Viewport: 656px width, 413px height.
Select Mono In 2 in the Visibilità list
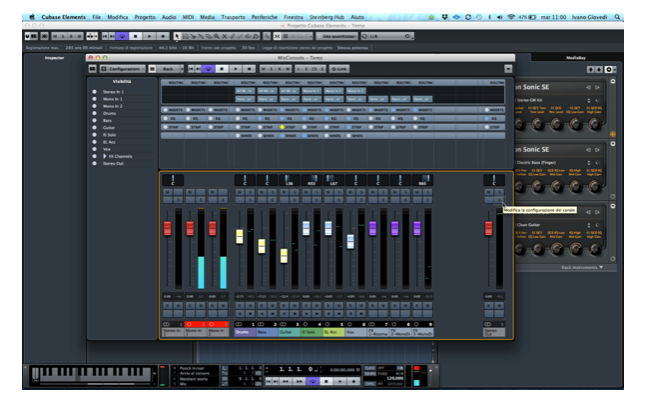tap(113, 106)
